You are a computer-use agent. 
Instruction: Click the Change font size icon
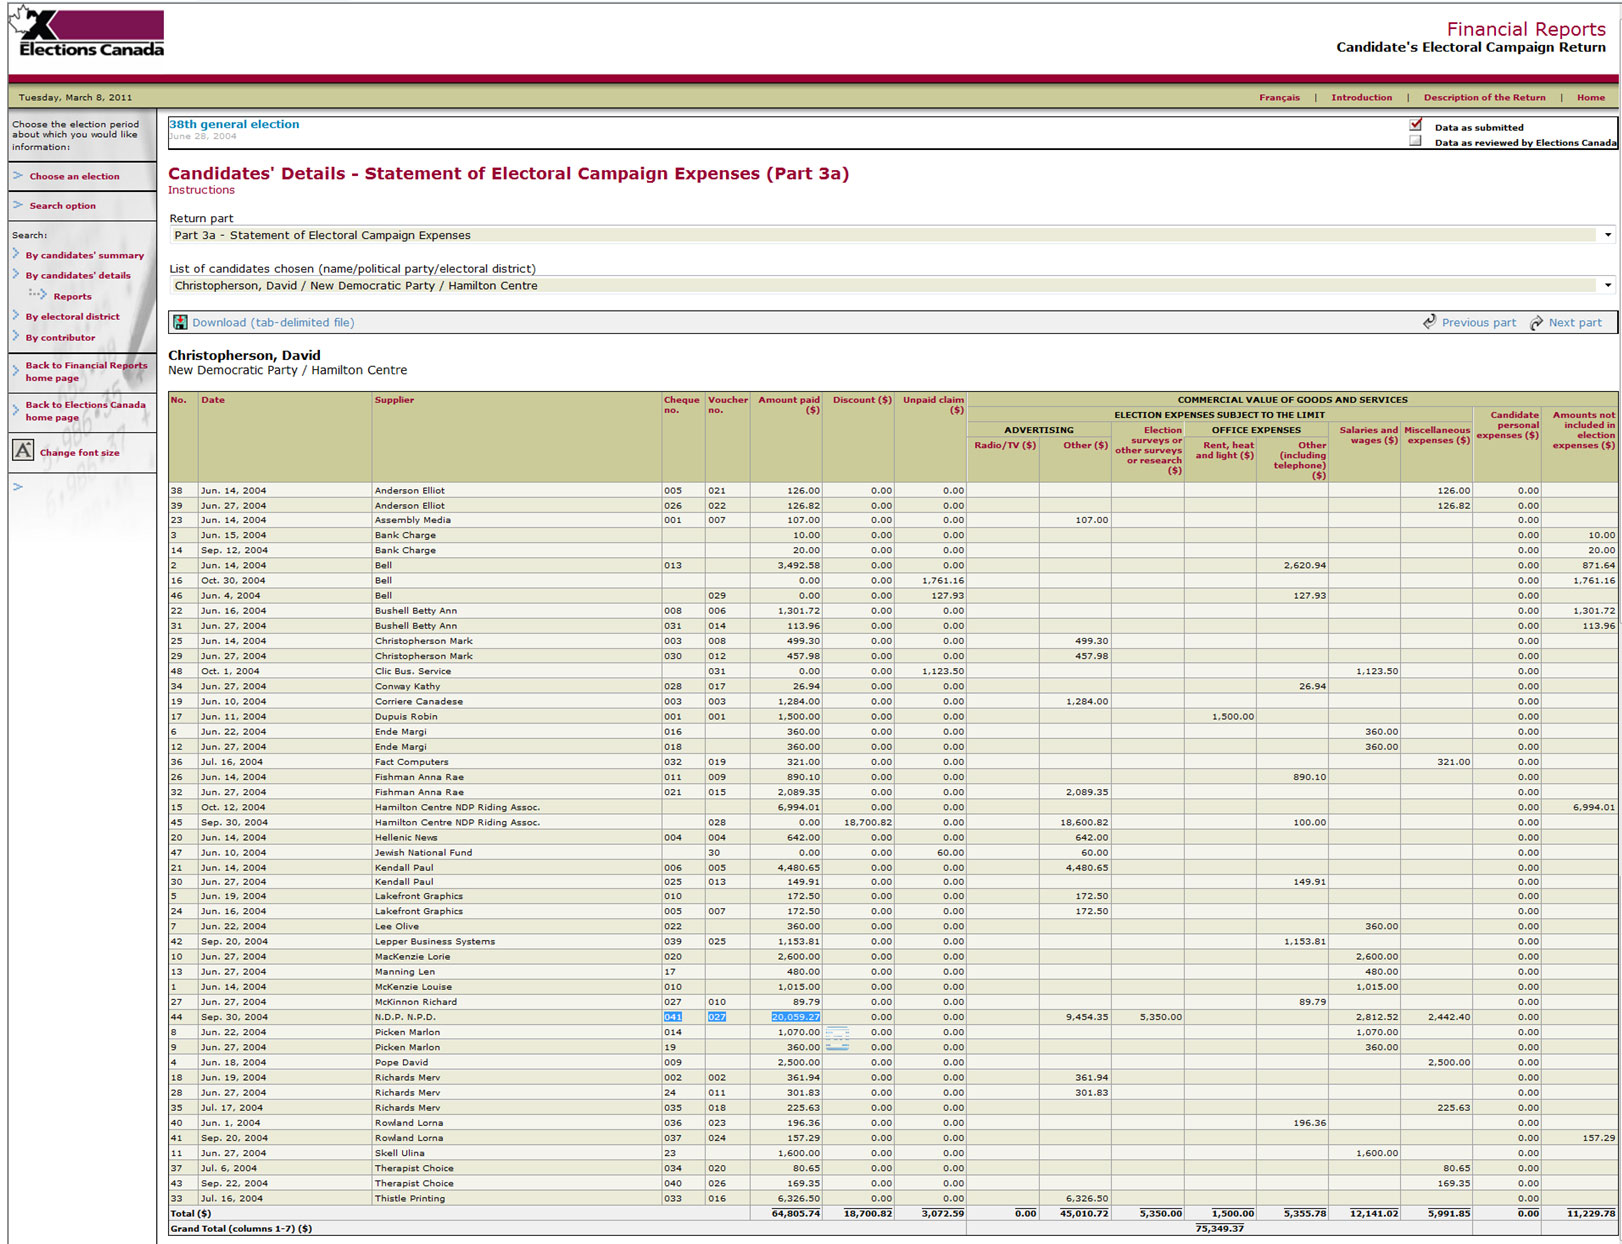pyautogui.click(x=23, y=451)
